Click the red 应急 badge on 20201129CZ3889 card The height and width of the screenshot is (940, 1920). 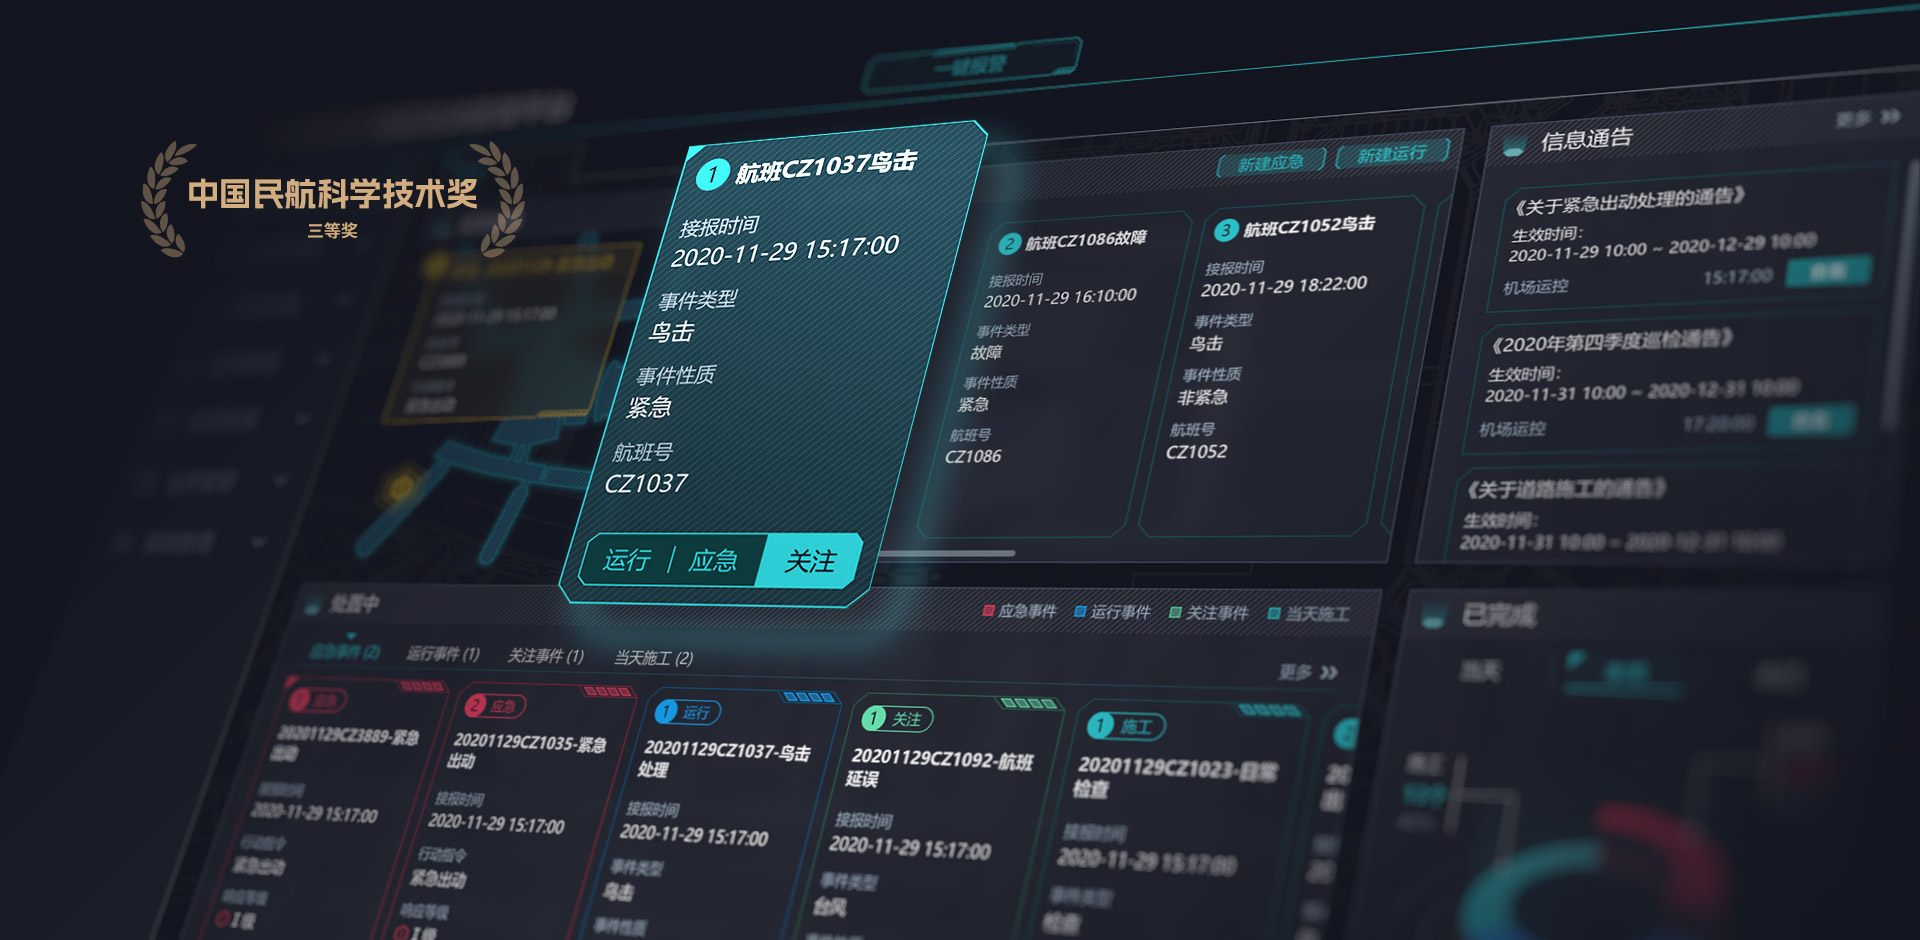(x=317, y=700)
